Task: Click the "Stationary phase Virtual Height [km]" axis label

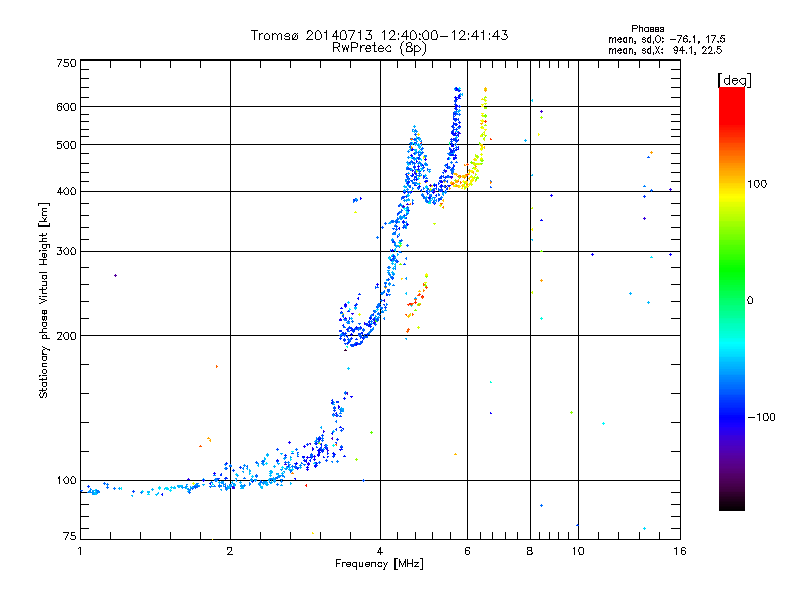Action: pos(44,301)
